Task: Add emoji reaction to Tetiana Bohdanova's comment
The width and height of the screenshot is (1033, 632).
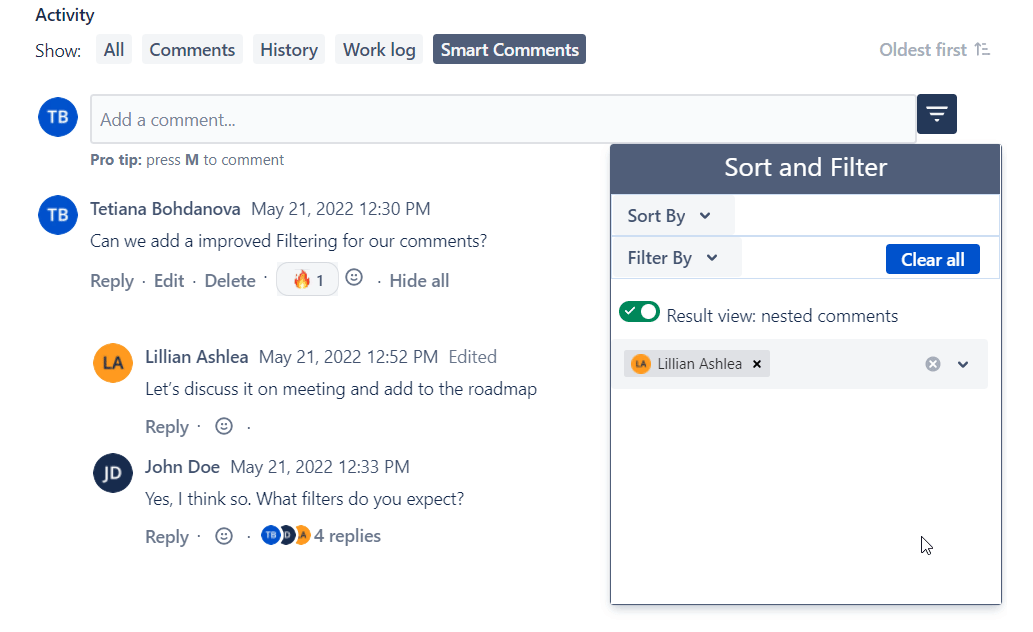Action: (x=354, y=278)
